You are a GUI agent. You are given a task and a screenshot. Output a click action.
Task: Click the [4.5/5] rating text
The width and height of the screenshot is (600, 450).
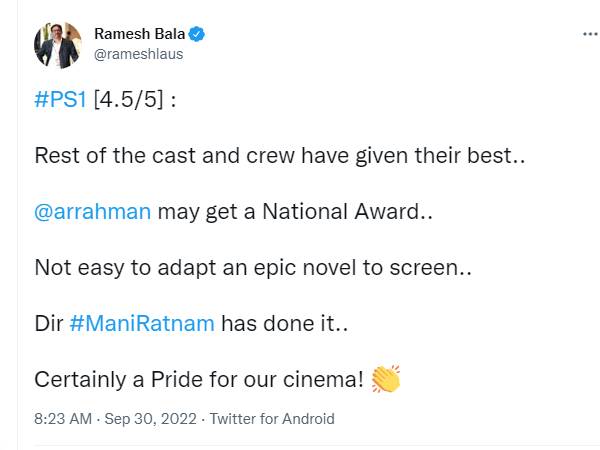[x=129, y=101]
